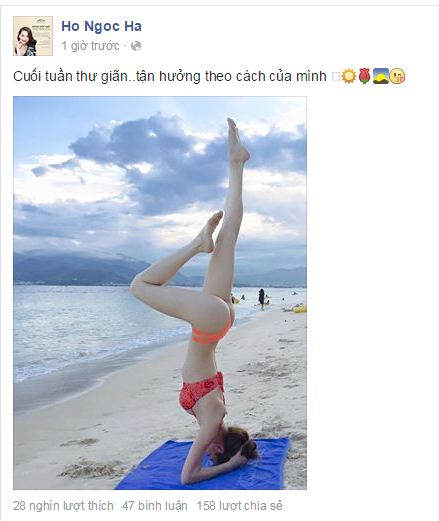View the '158 lượt chia sẻ' shares

239,506
